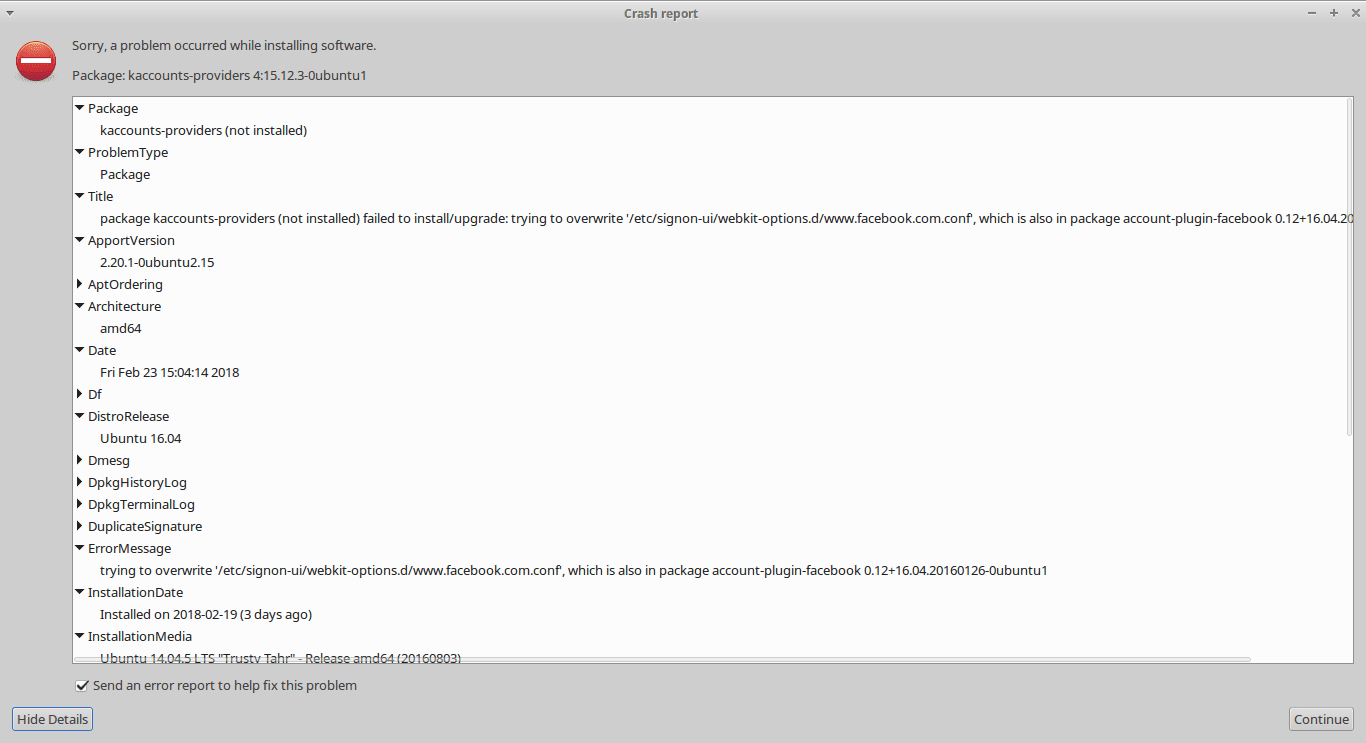Image resolution: width=1366 pixels, height=743 pixels.
Task: Click the red stop error icon
Action: (x=35, y=61)
